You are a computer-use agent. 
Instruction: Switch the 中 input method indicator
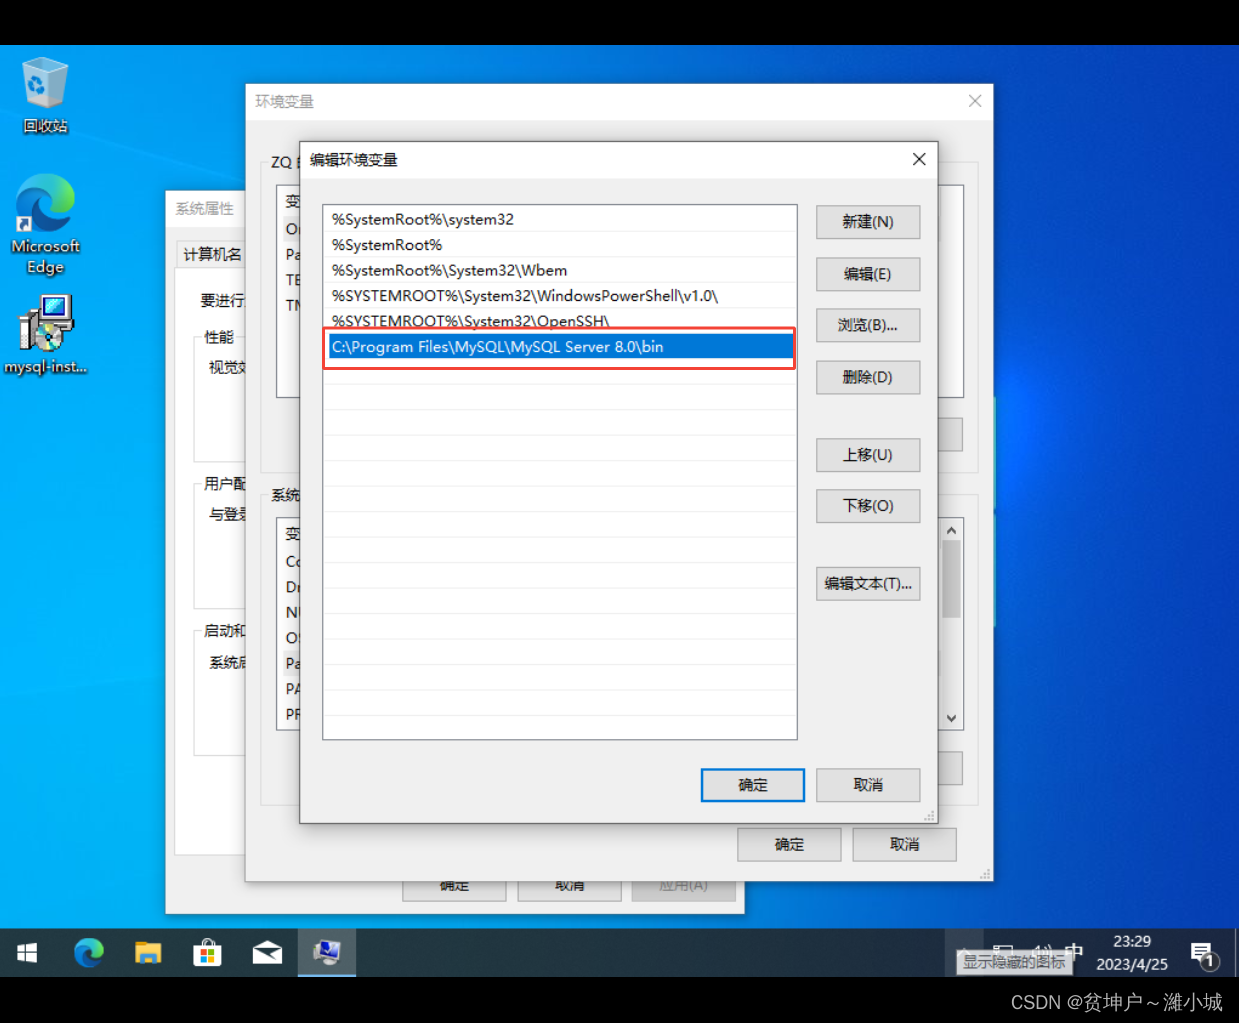1074,951
